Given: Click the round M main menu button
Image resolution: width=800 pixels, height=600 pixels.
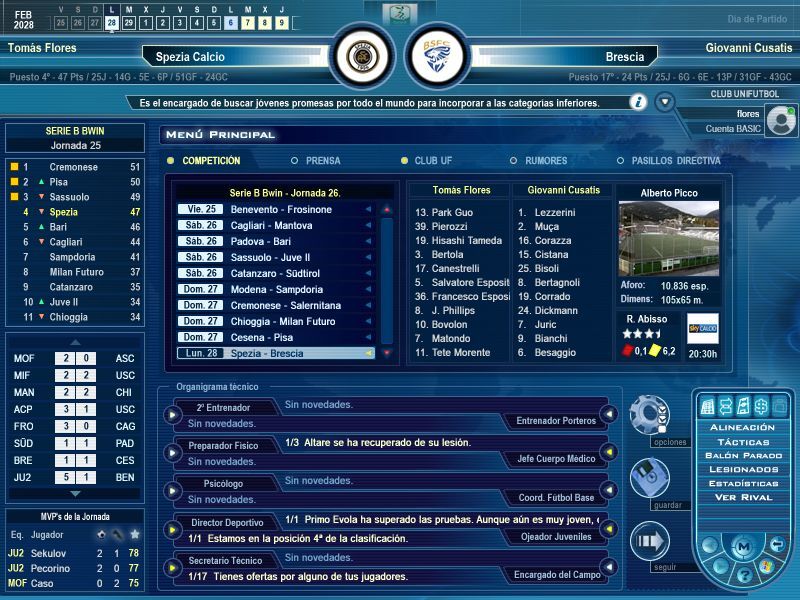Looking at the screenshot, I should click(742, 547).
